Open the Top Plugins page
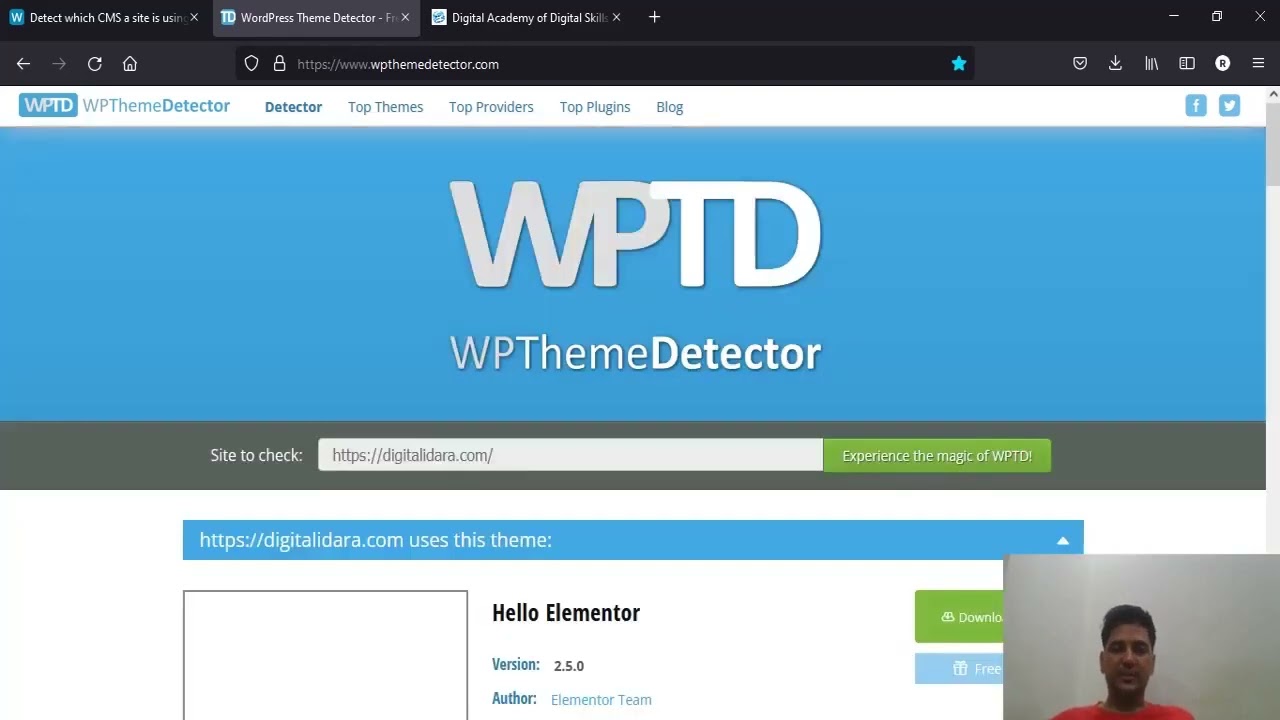The width and height of the screenshot is (1280, 720). (x=595, y=107)
